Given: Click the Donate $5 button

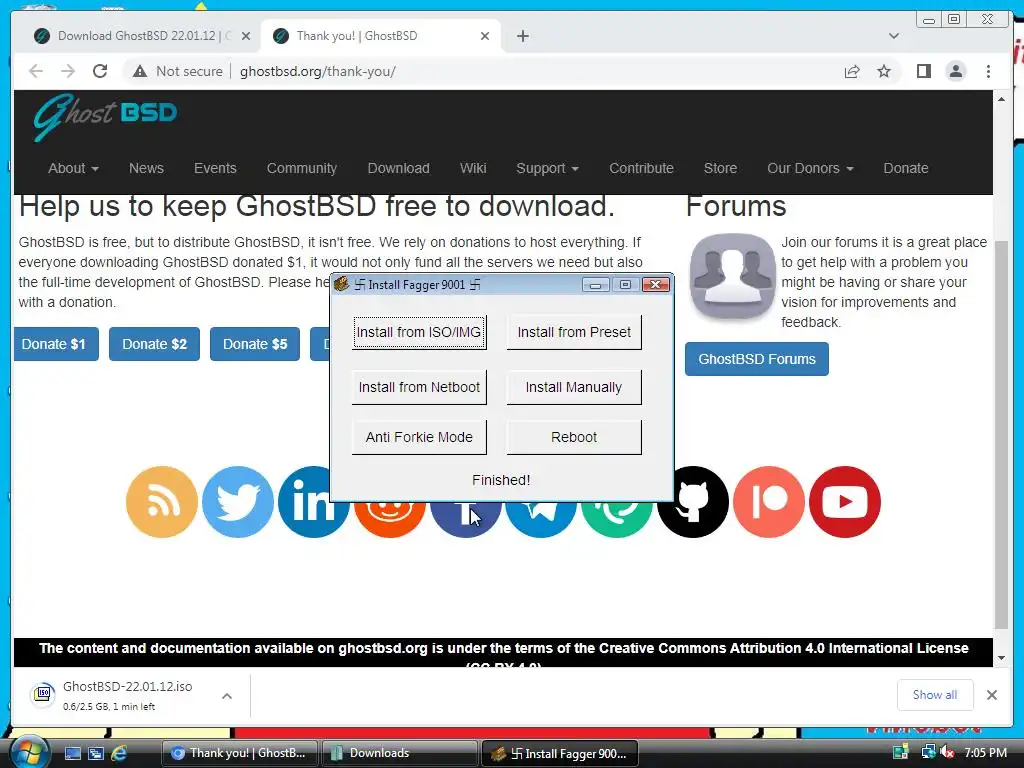Looking at the screenshot, I should click(x=255, y=344).
